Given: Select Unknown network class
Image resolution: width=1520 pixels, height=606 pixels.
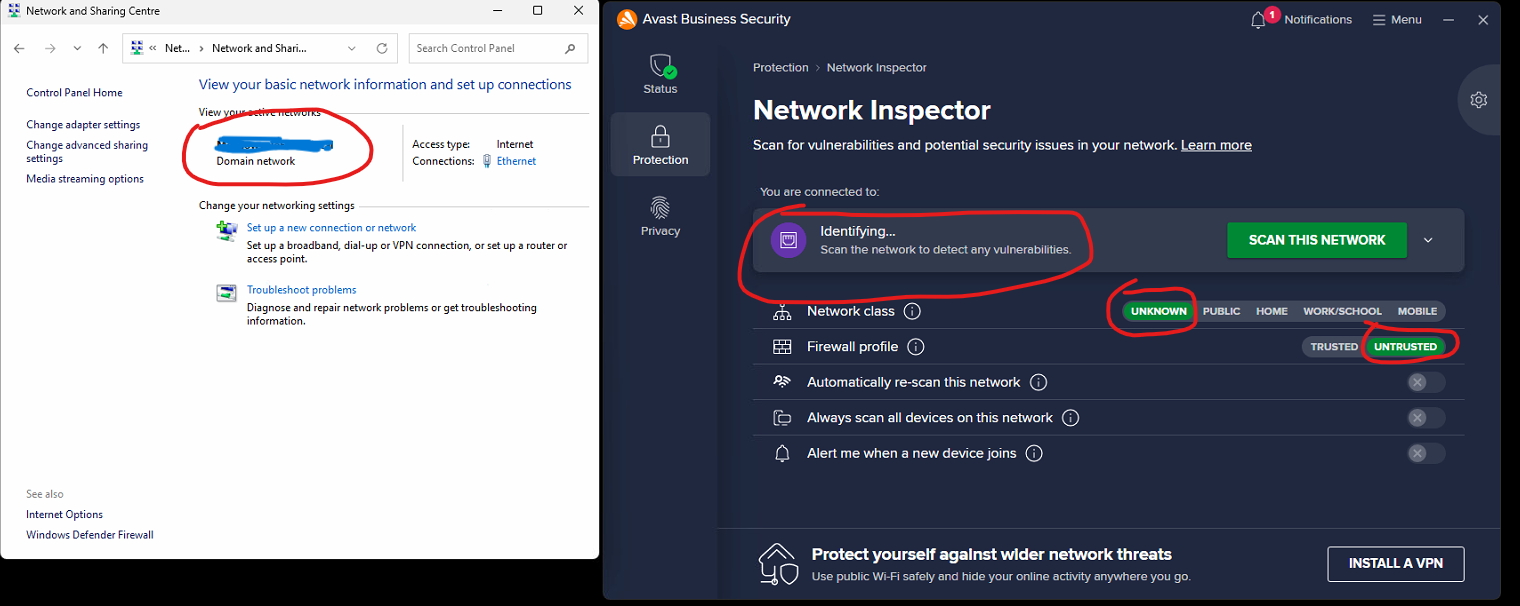Looking at the screenshot, I should [x=1158, y=311].
